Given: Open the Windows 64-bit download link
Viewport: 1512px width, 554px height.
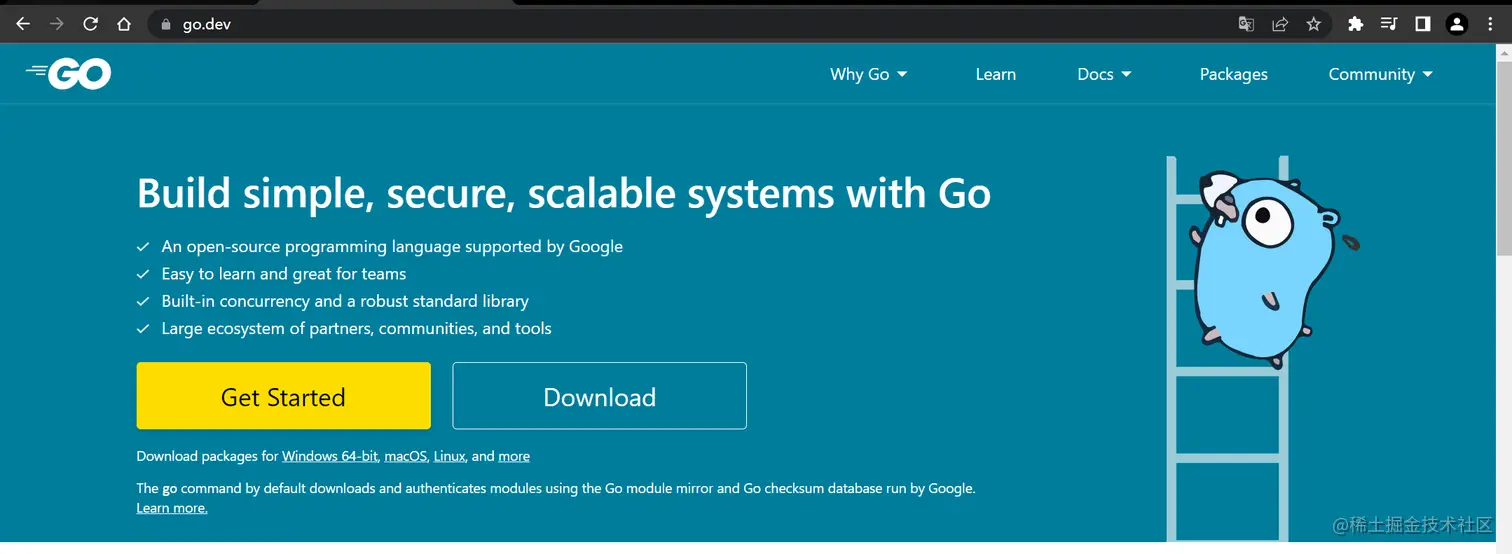Looking at the screenshot, I should [329, 456].
